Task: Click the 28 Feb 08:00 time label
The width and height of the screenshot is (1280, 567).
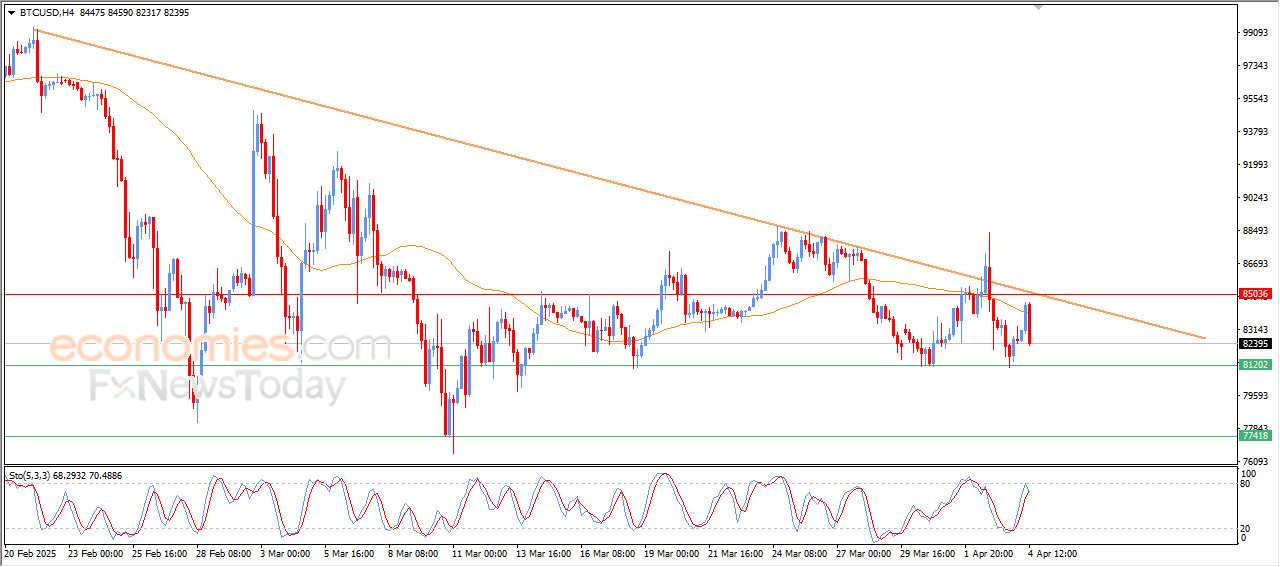Action: [223, 552]
